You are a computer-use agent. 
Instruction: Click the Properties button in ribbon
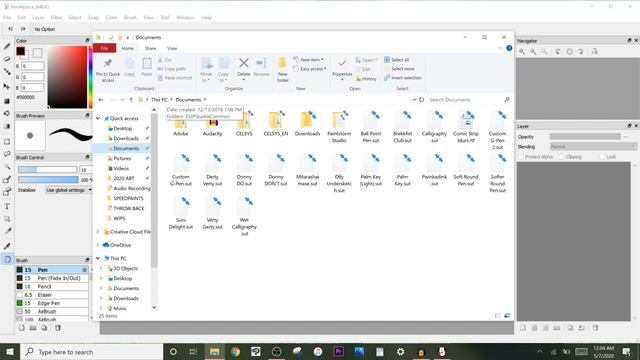(x=342, y=69)
